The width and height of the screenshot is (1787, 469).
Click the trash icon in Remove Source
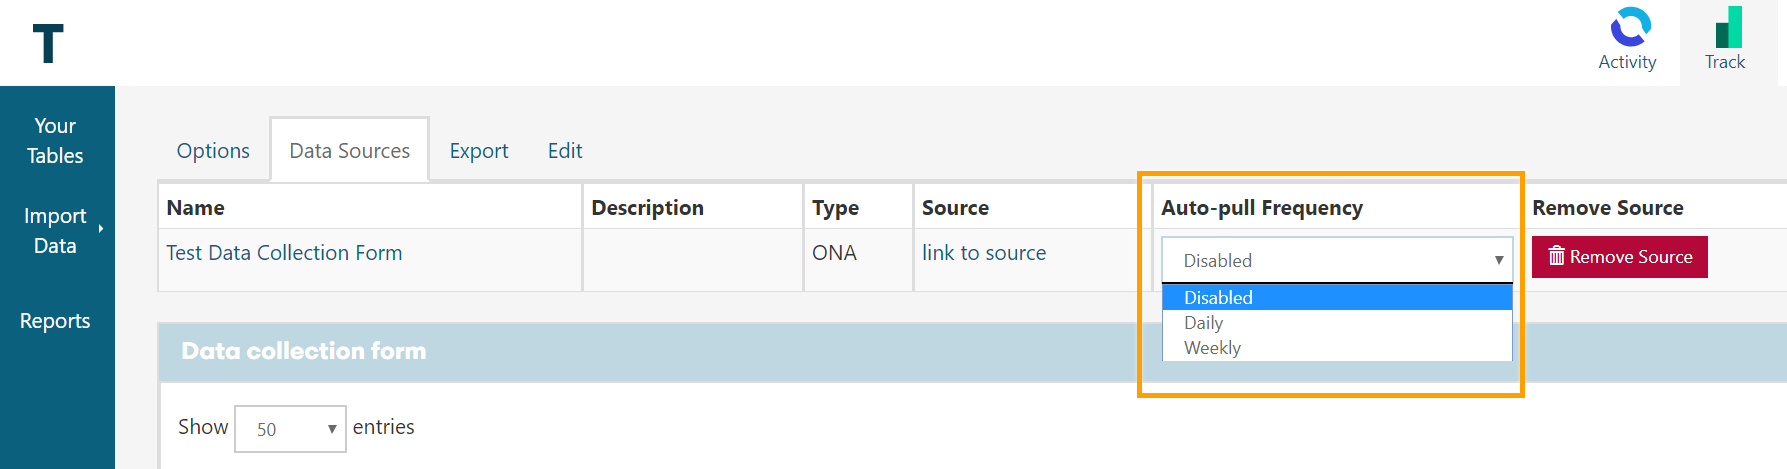(1556, 257)
